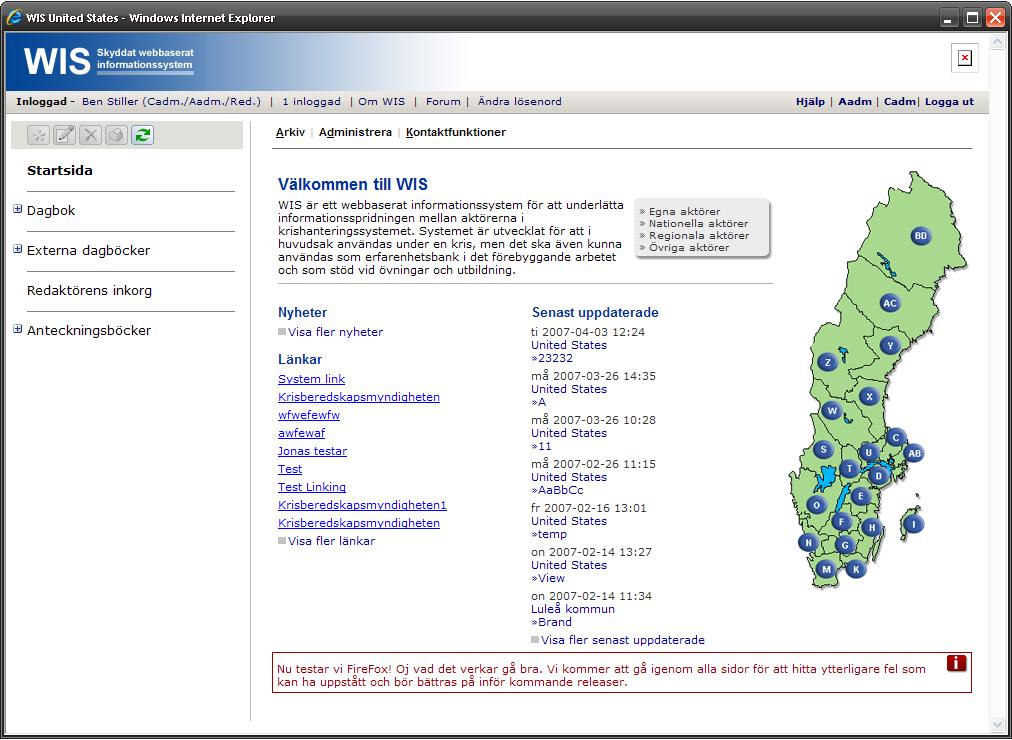
Task: Select the O region marker on map
Action: (x=817, y=505)
